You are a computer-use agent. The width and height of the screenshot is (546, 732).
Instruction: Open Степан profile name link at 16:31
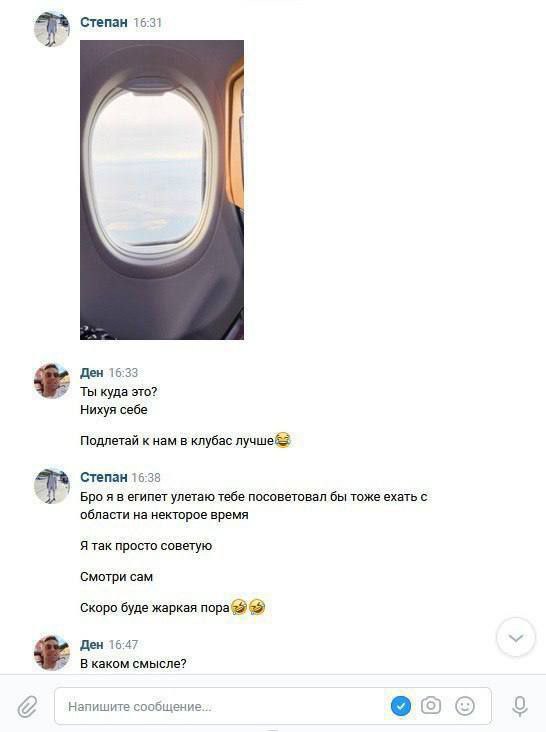[x=104, y=22]
